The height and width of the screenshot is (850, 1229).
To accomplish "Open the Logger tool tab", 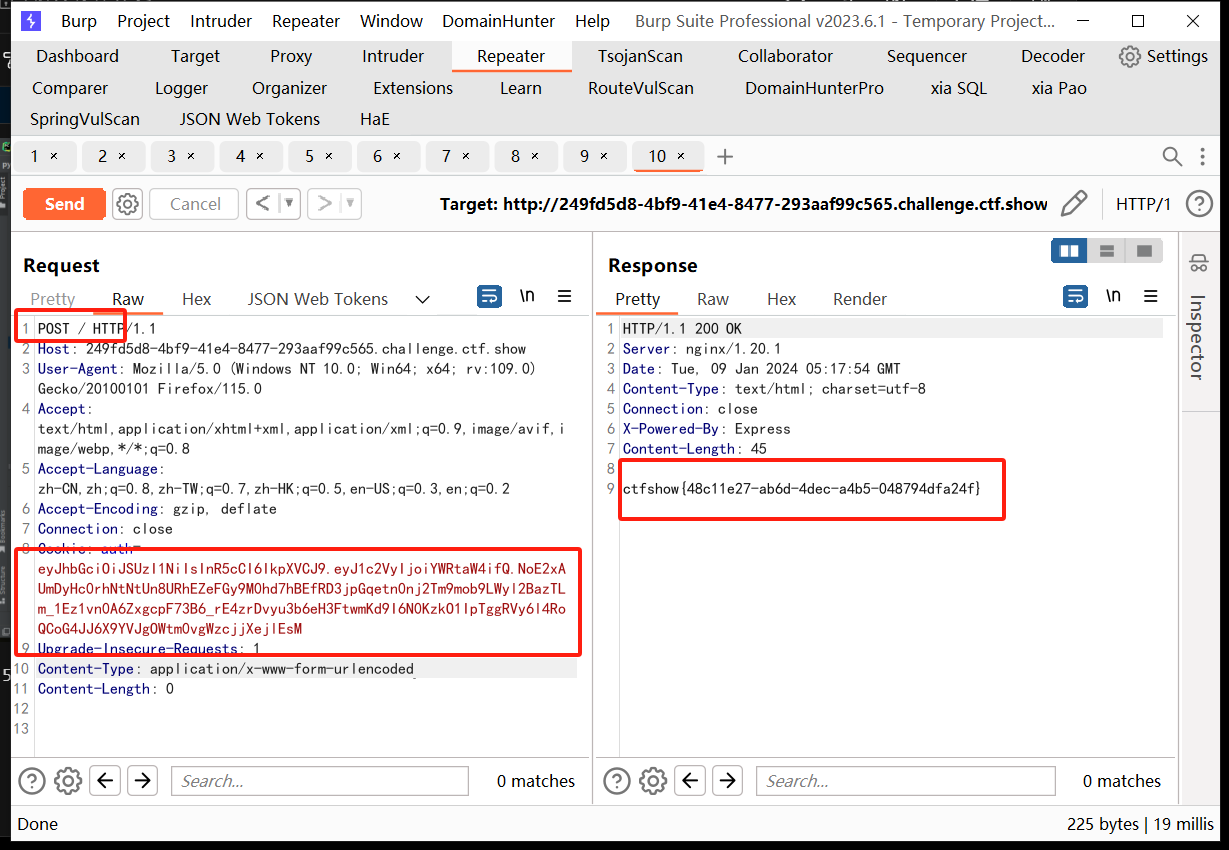I will point(181,88).
